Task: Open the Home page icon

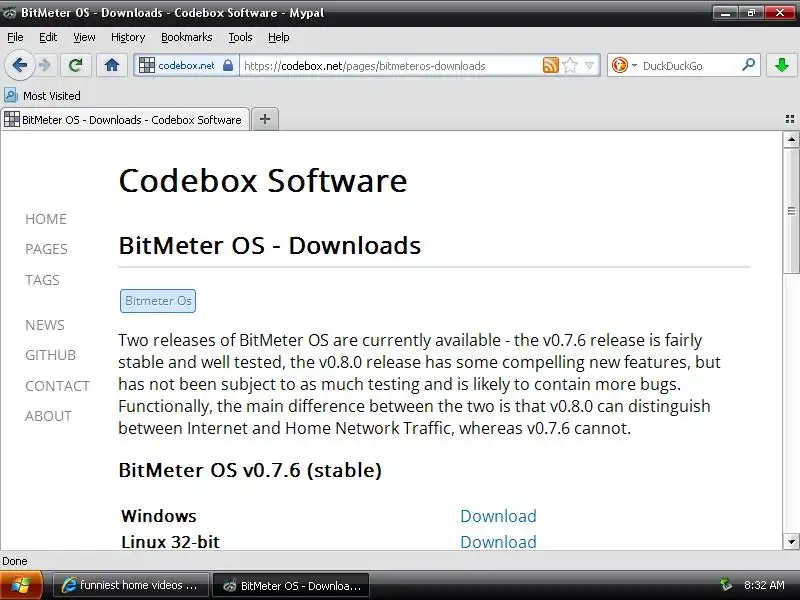Action: point(112,65)
